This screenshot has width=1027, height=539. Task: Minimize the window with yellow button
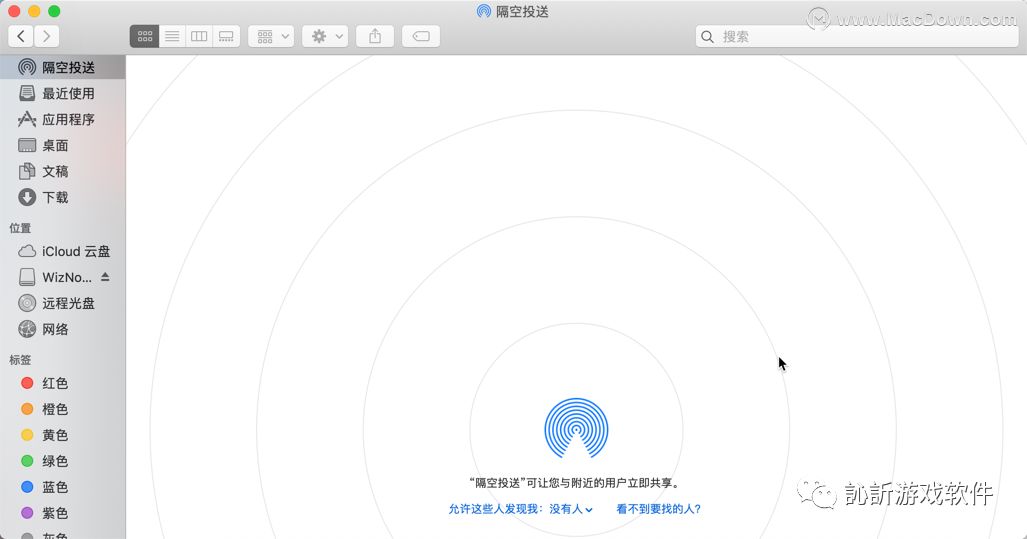34,11
